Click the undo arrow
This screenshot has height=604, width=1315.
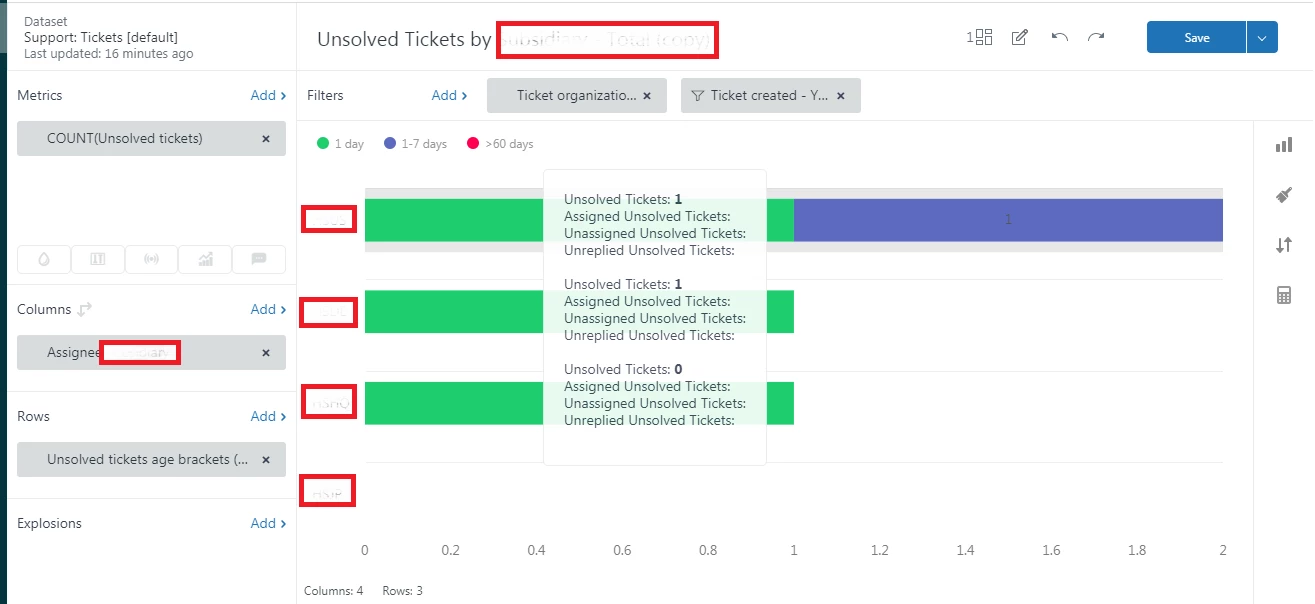pyautogui.click(x=1060, y=38)
